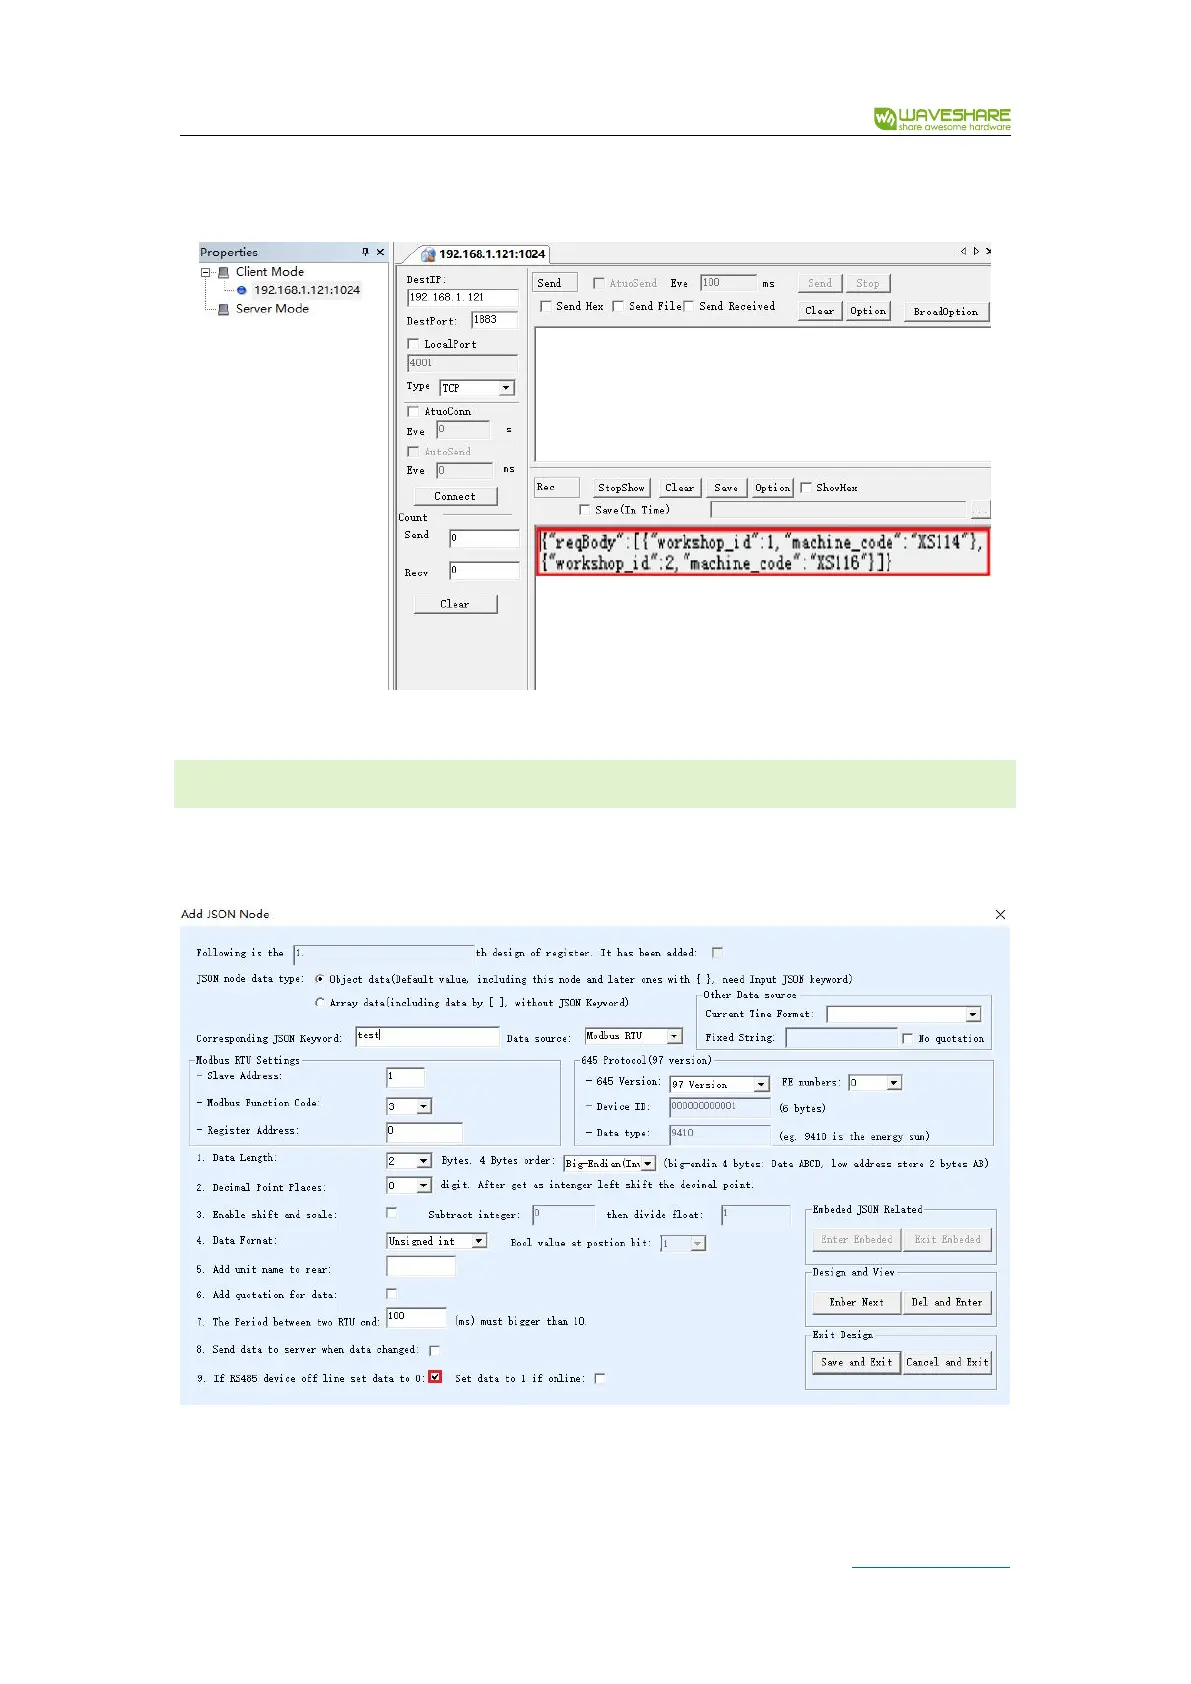1191x1684 pixels.
Task: Click the Connect button
Action: pos(455,496)
